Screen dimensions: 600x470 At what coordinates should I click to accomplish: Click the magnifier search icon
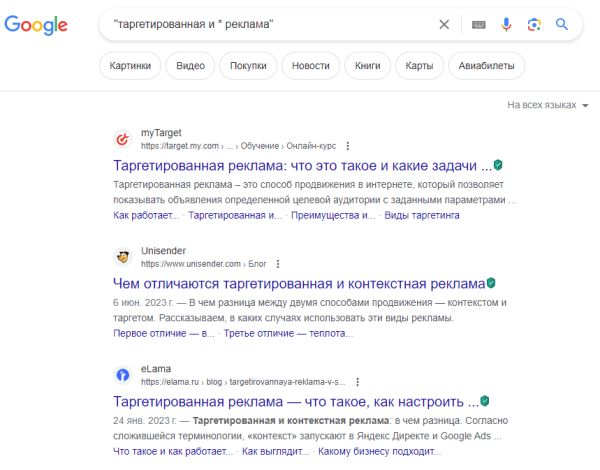(x=562, y=25)
